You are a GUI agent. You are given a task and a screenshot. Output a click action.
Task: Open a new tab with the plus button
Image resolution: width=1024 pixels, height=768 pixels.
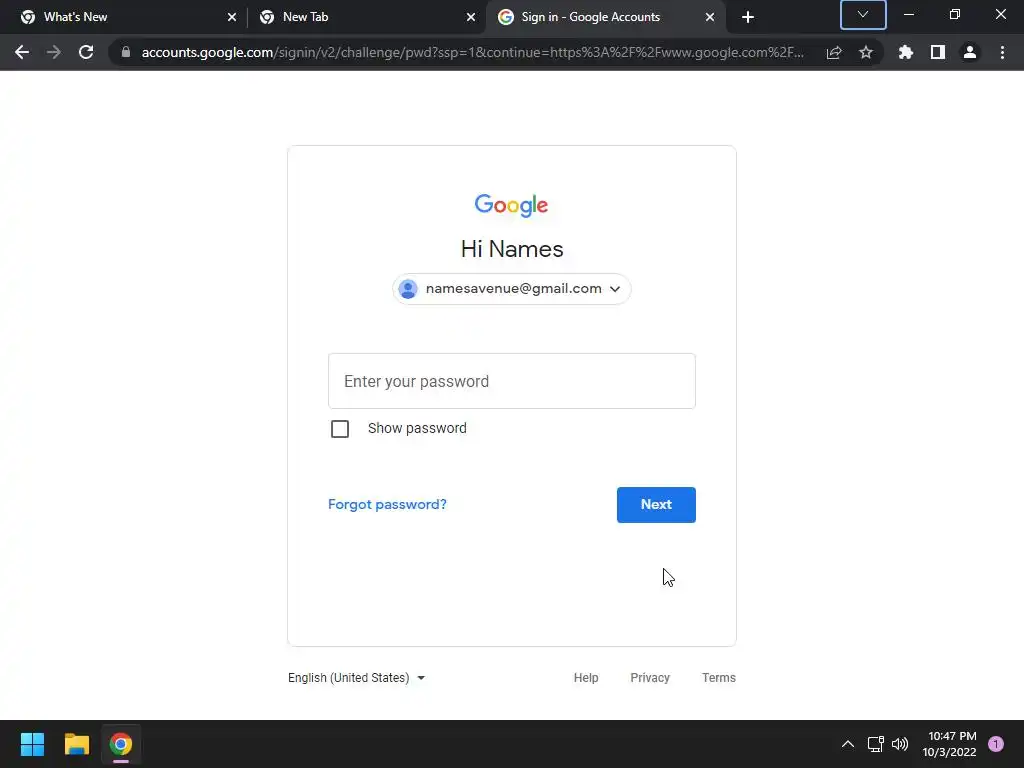pos(748,17)
